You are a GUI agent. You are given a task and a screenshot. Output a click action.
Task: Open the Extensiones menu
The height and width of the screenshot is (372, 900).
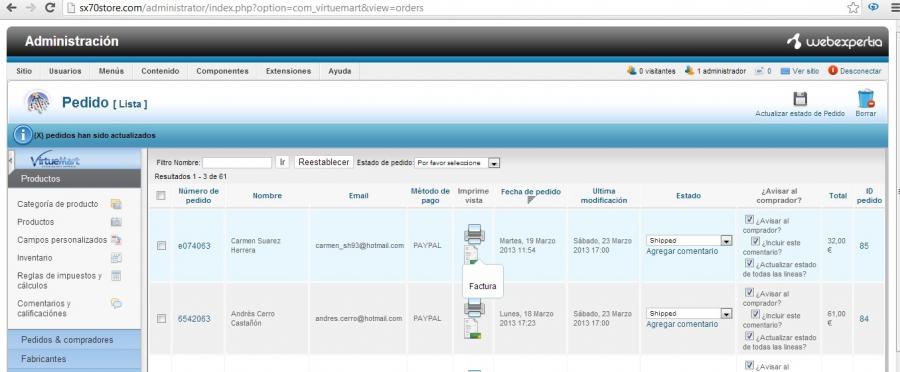288,71
